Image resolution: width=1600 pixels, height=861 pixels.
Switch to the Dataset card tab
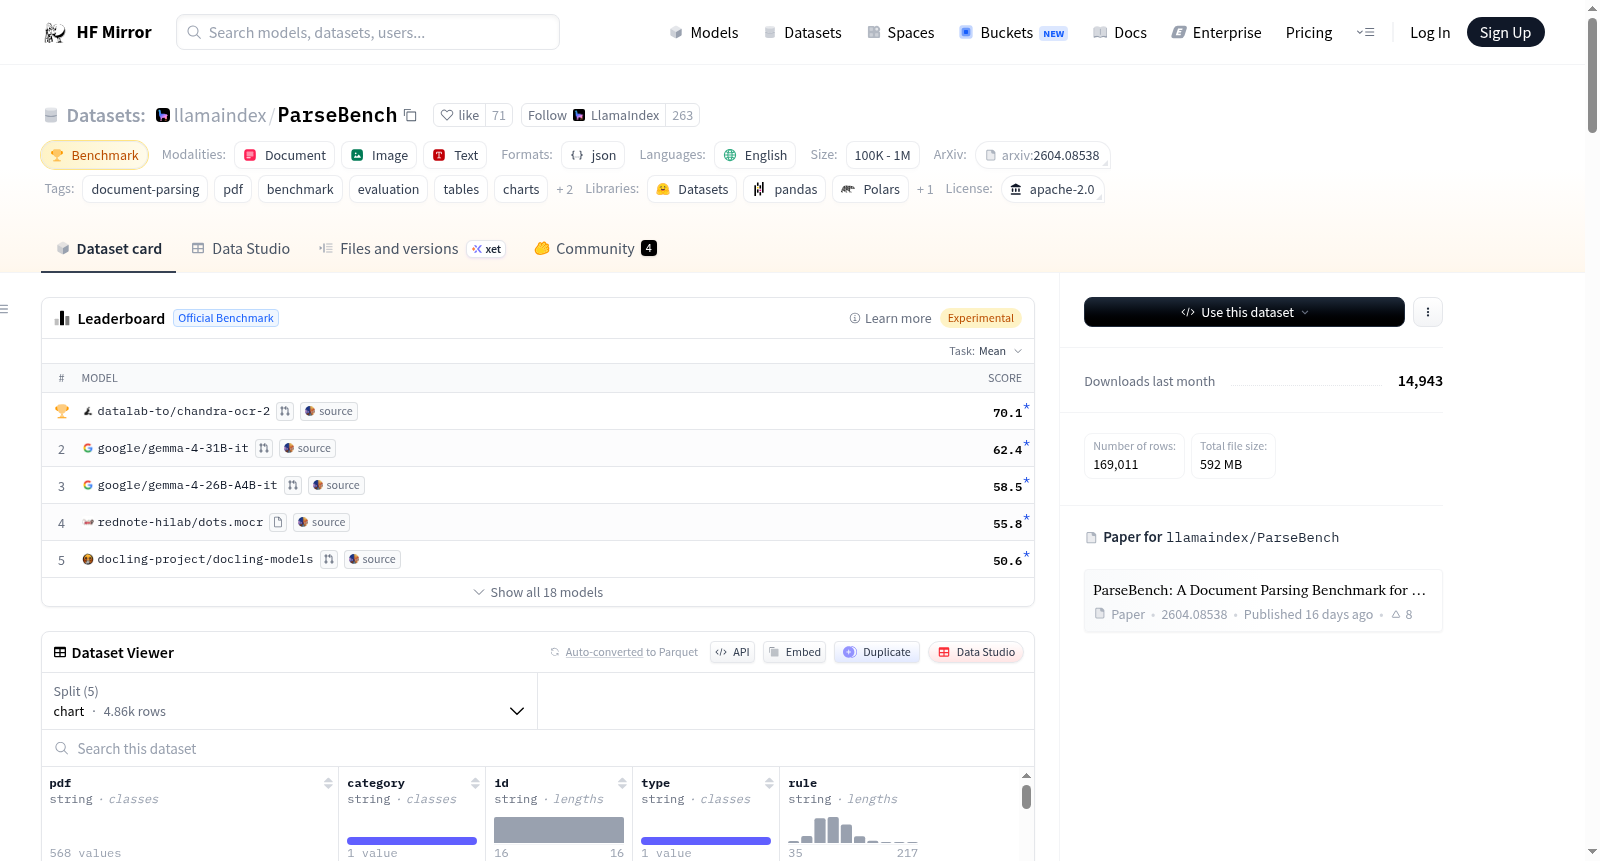point(108,248)
